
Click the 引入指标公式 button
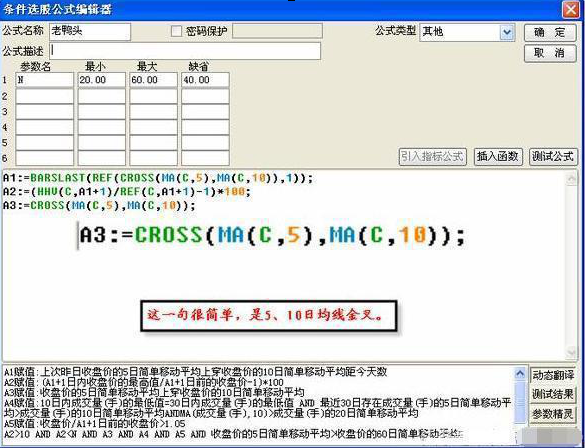[433, 156]
